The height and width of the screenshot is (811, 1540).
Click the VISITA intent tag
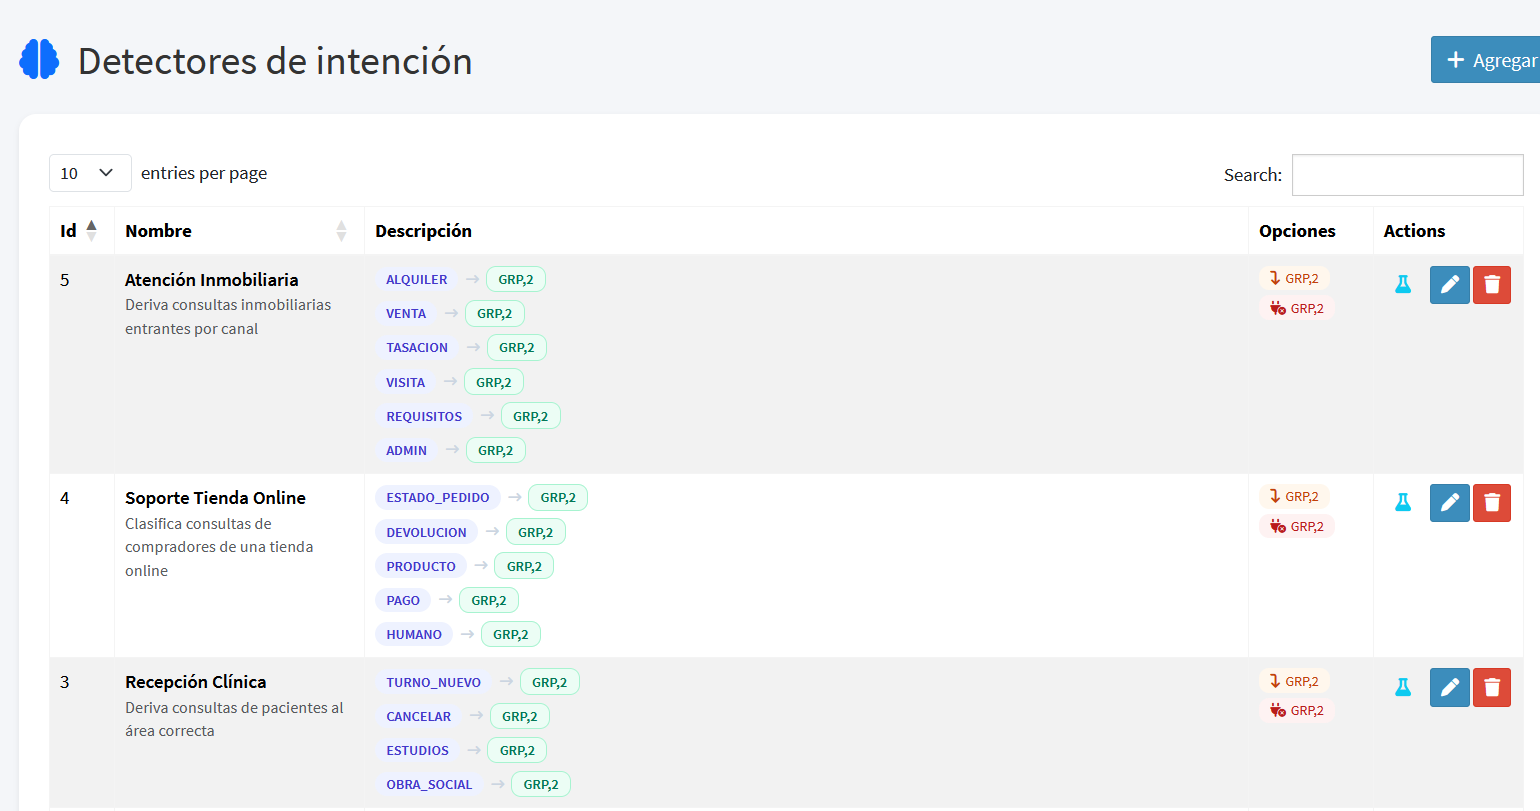click(x=406, y=382)
